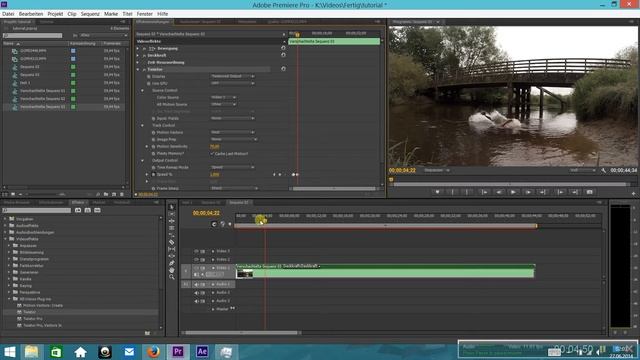Select the Twixtor Pro effect in list
The height and width of the screenshot is (360, 640).
[33, 319]
